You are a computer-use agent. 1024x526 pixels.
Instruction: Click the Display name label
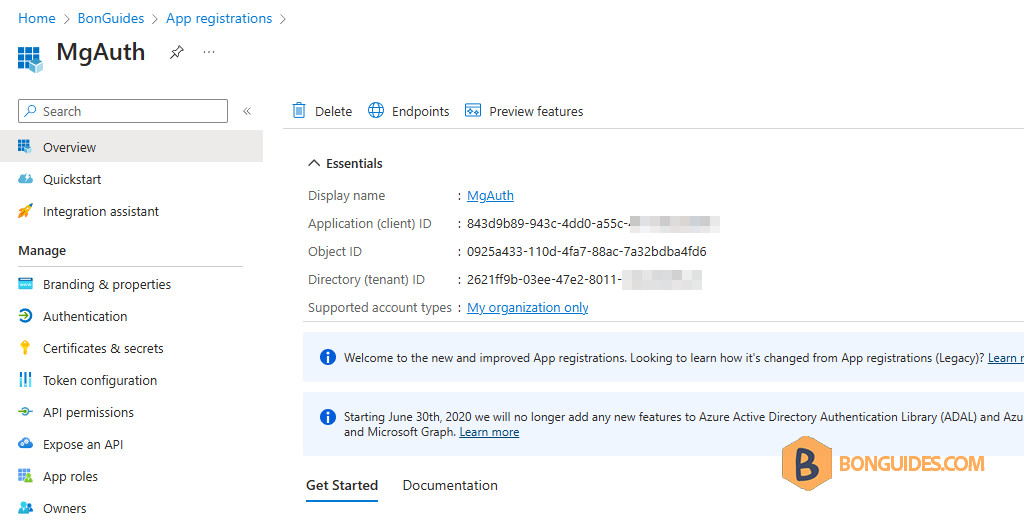[x=346, y=195]
